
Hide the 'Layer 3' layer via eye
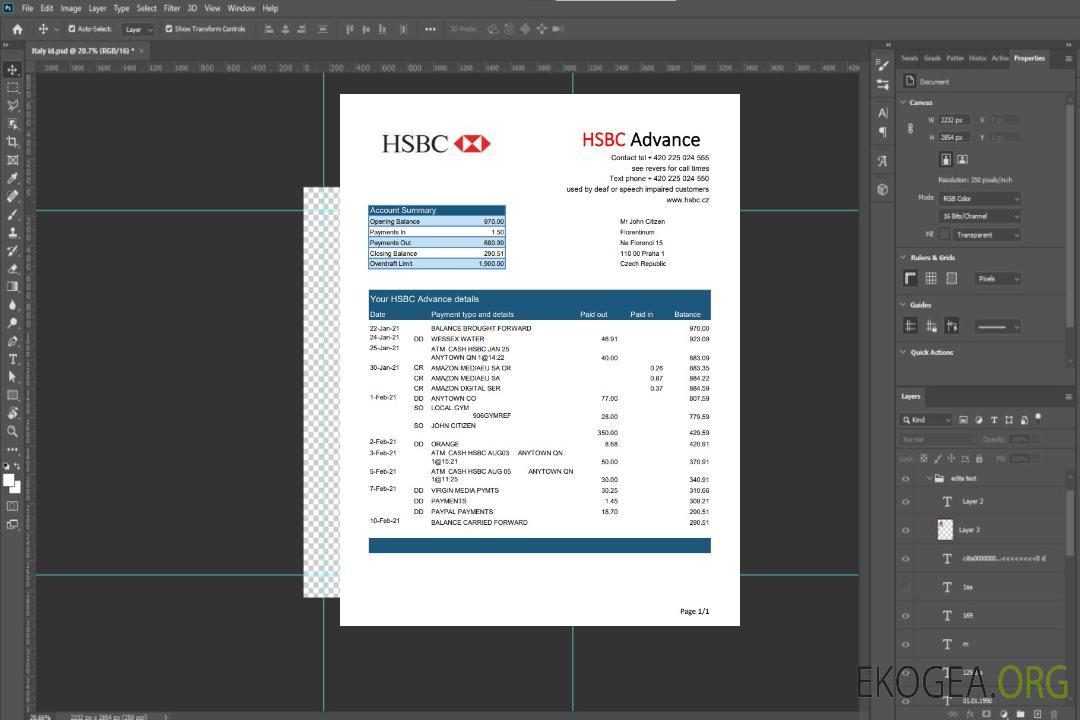tap(906, 531)
